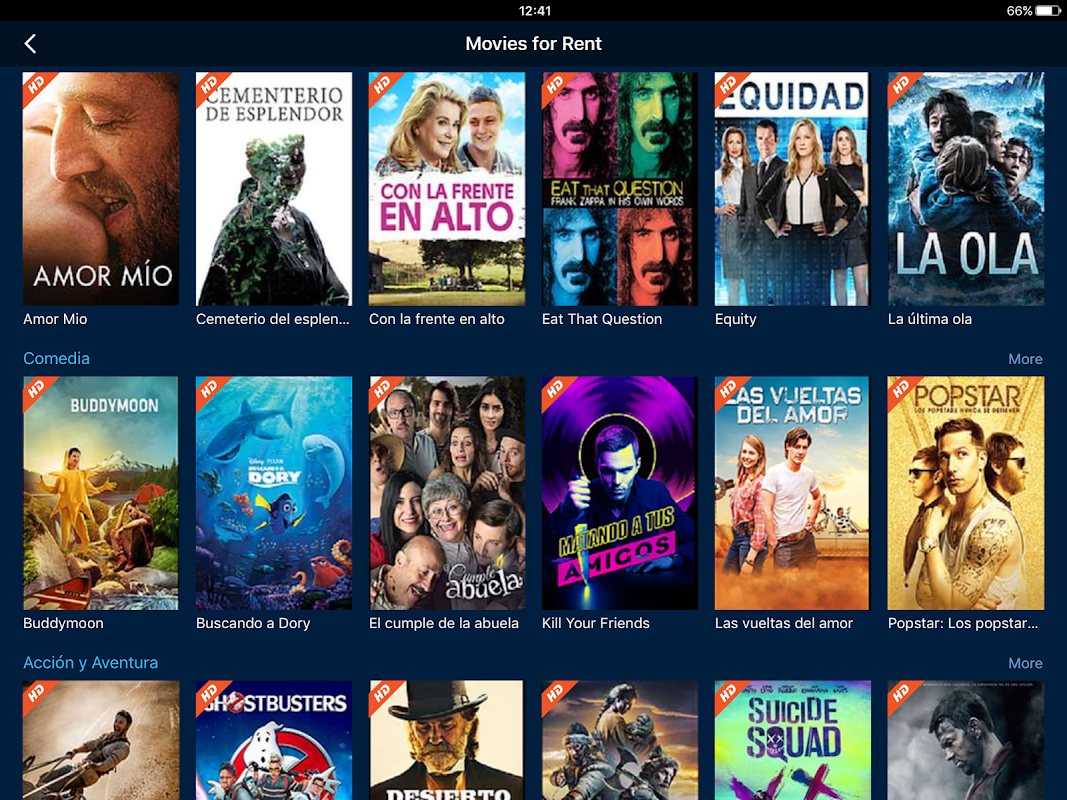
Task: Select the Finding Dory poster
Action: (274, 493)
